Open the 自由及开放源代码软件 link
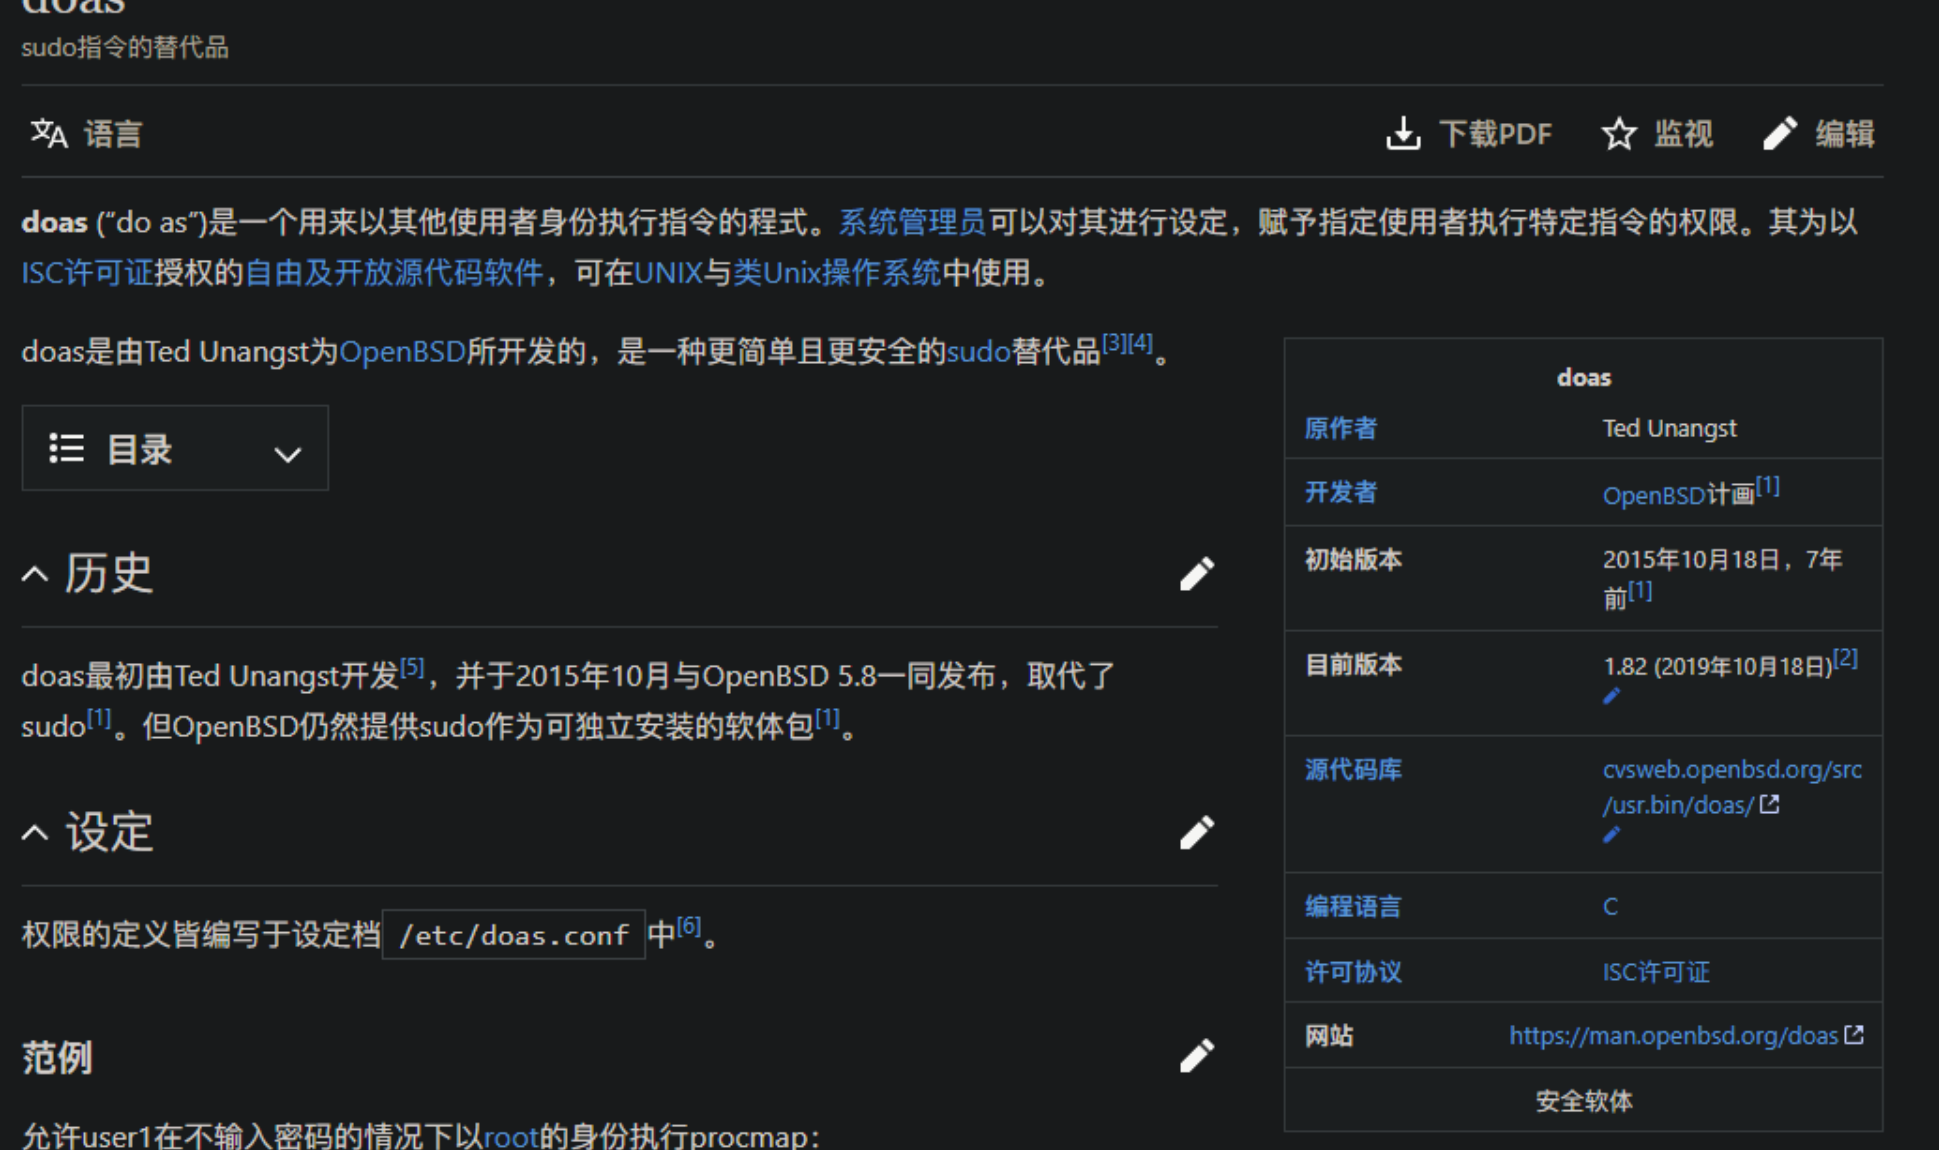This screenshot has height=1150, width=1939. click(x=393, y=272)
